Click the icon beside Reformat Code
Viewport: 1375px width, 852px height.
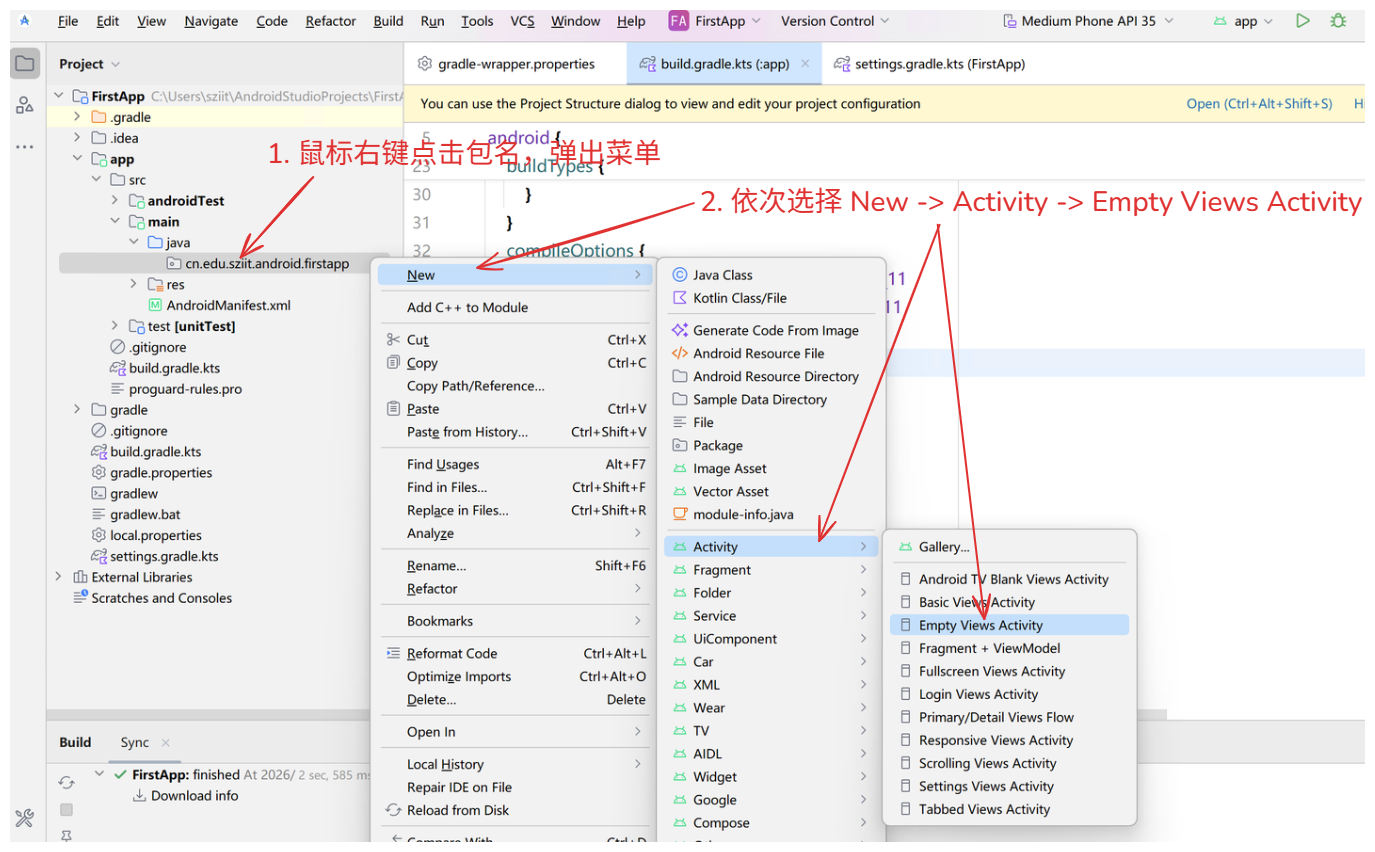tap(393, 654)
